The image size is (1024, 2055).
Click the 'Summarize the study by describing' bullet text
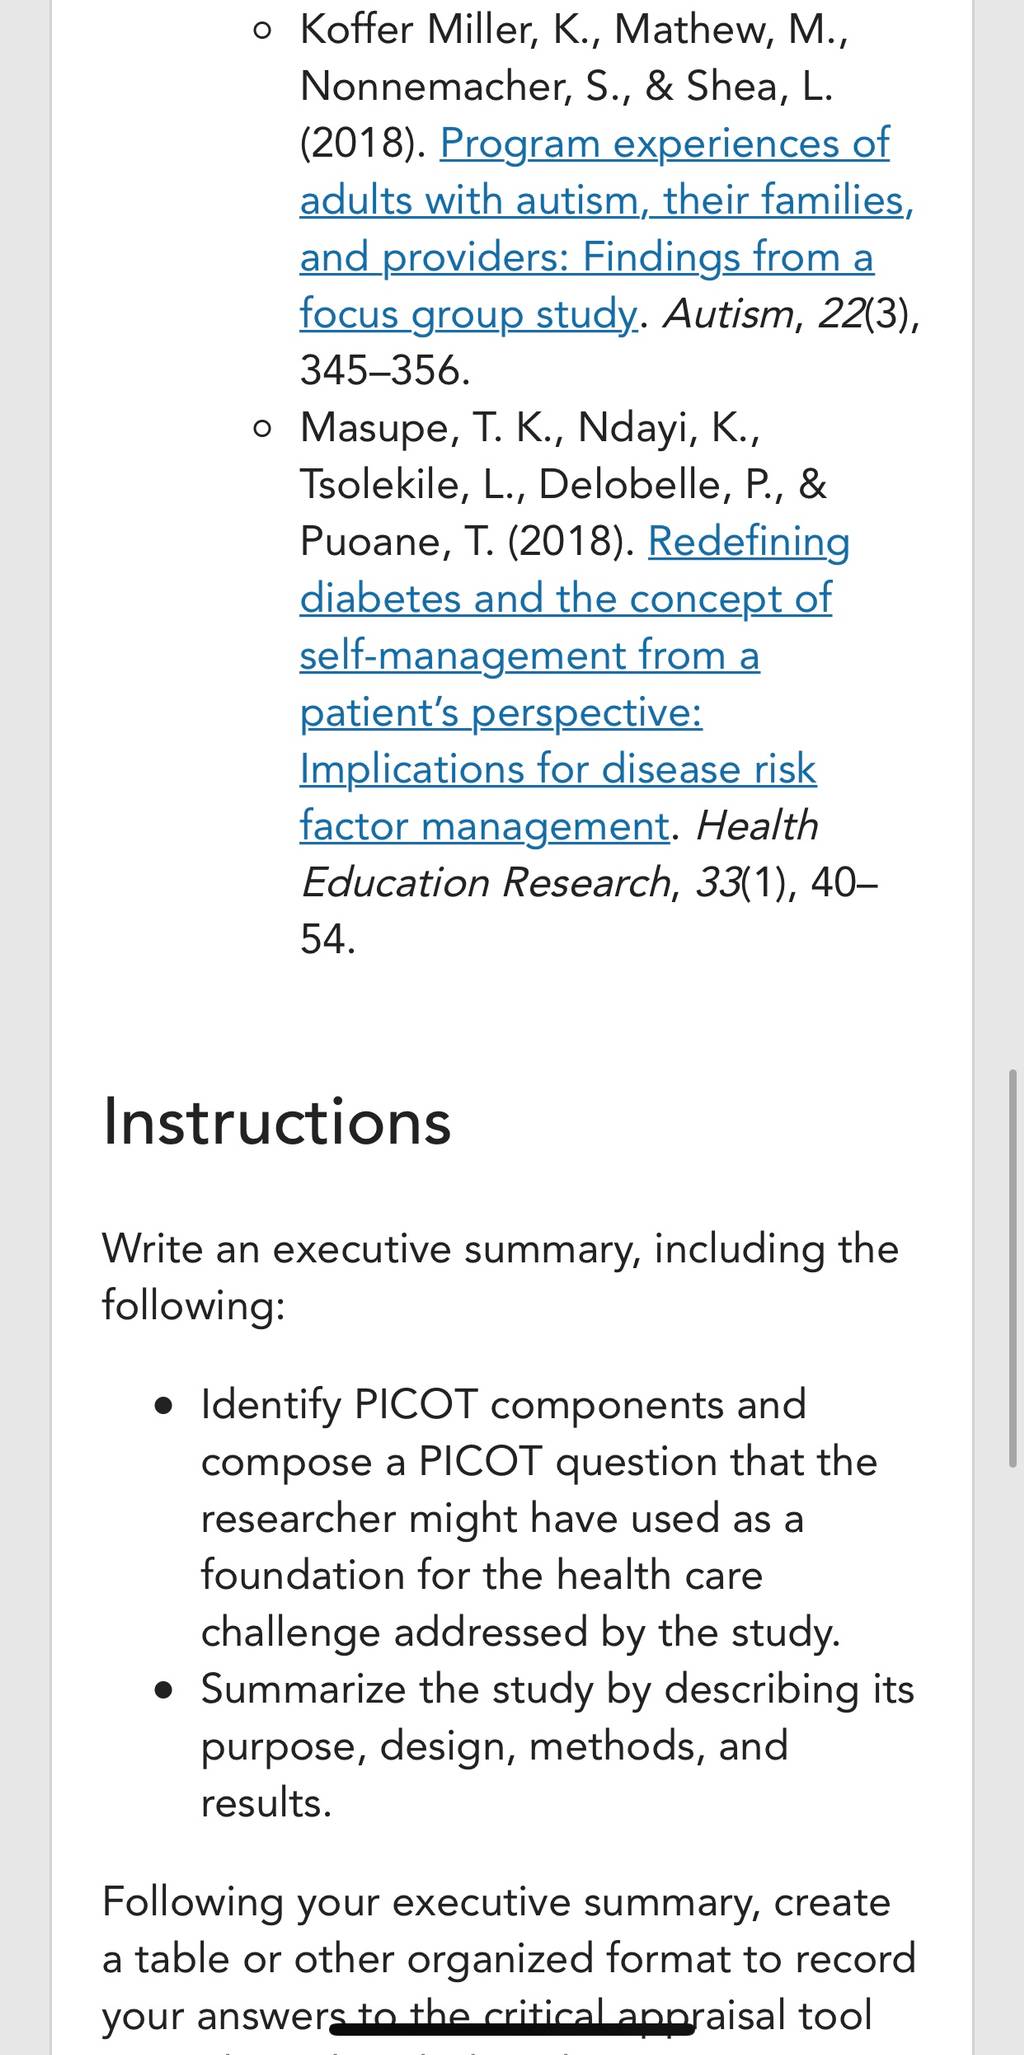pyautogui.click(x=557, y=1745)
